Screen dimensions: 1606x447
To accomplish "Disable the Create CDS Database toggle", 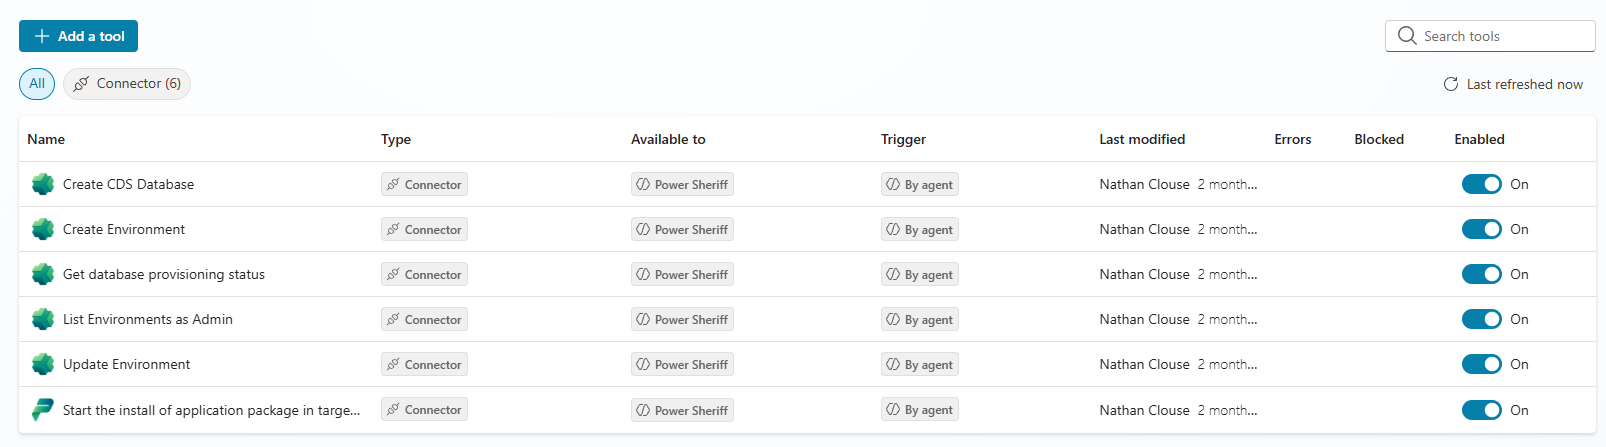I will [x=1481, y=184].
